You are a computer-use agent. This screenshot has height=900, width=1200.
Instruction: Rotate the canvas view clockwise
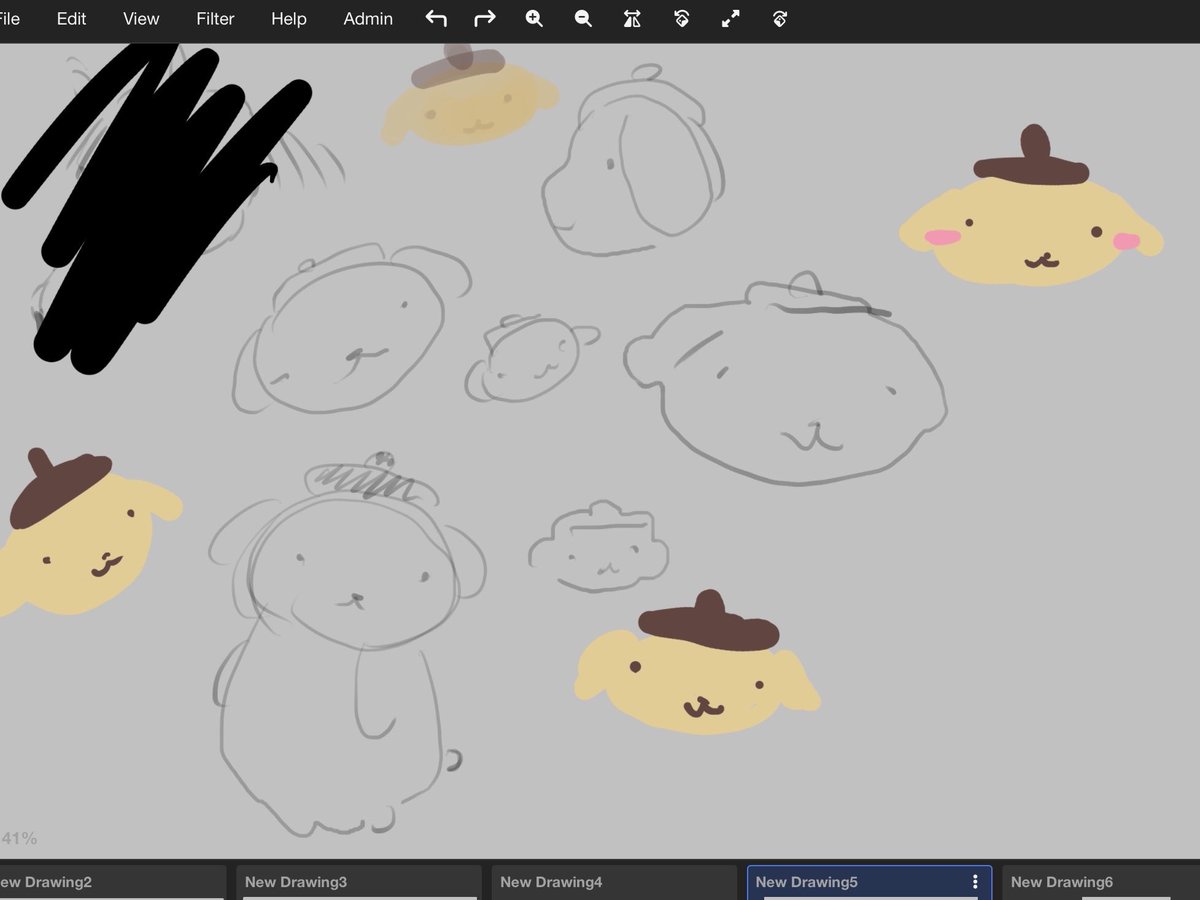click(x=780, y=19)
